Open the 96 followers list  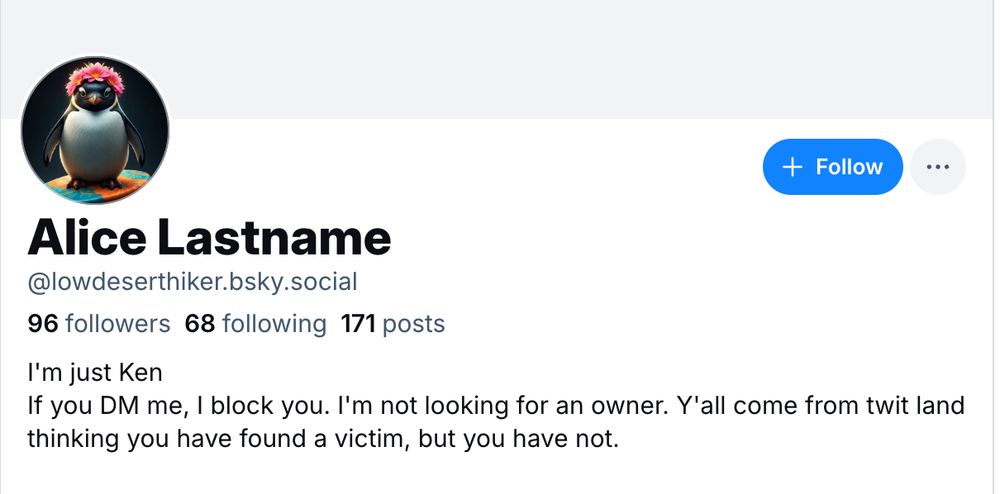pyautogui.click(x=98, y=324)
